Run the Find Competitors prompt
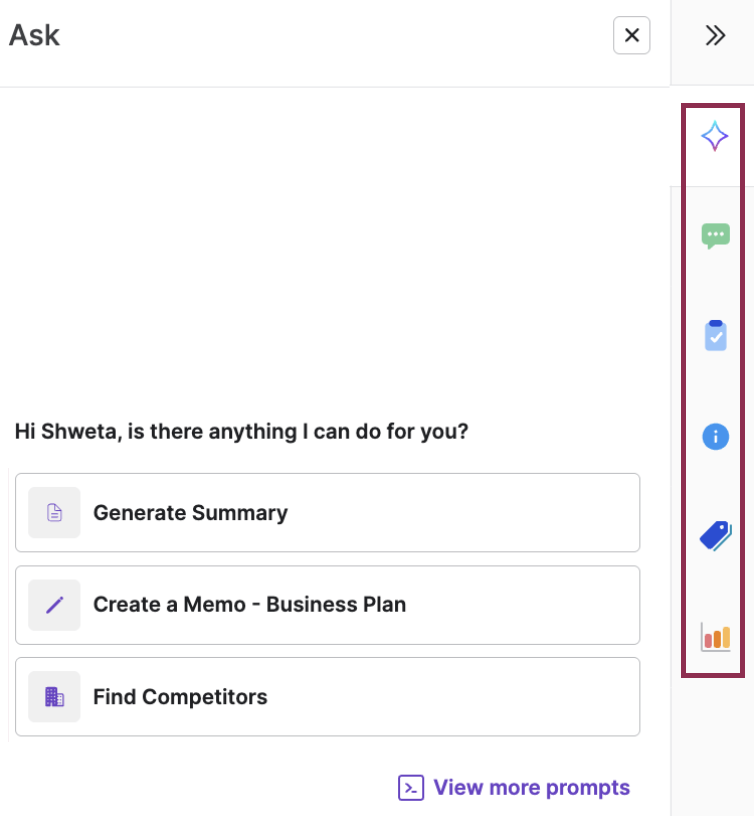The image size is (754, 816). point(180,697)
